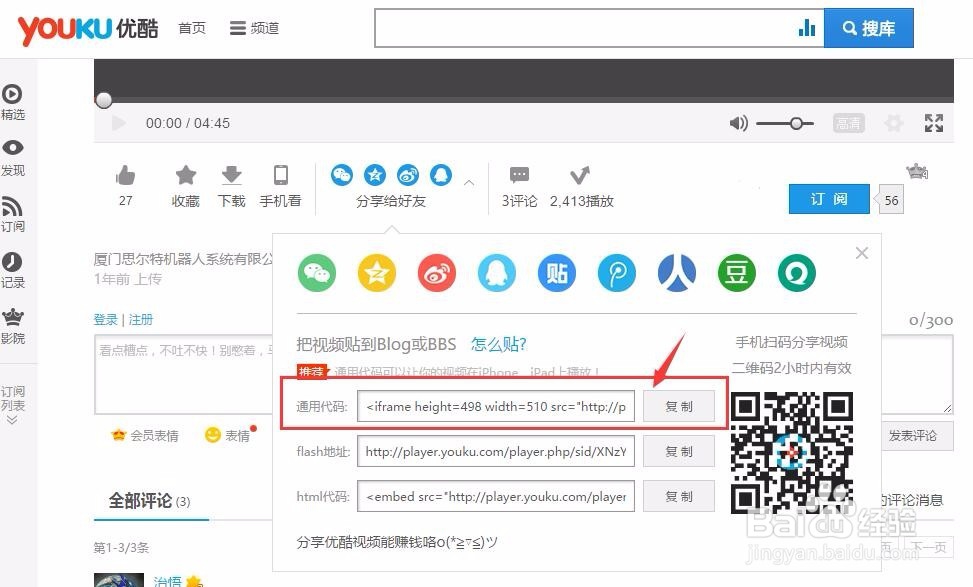Click the volume slider handle
Image resolution: width=973 pixels, height=587 pixels.
click(x=796, y=123)
